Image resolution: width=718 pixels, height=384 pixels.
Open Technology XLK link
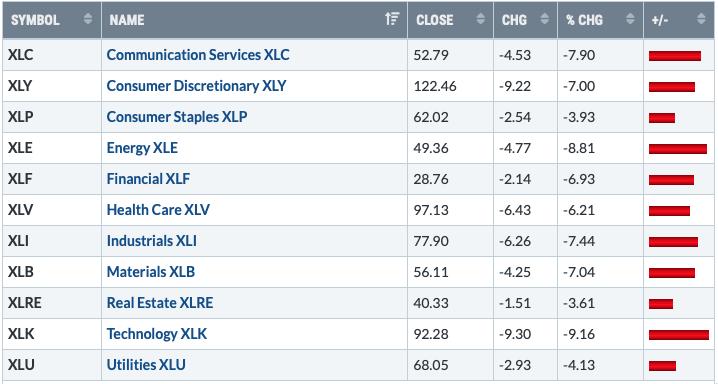pos(157,334)
